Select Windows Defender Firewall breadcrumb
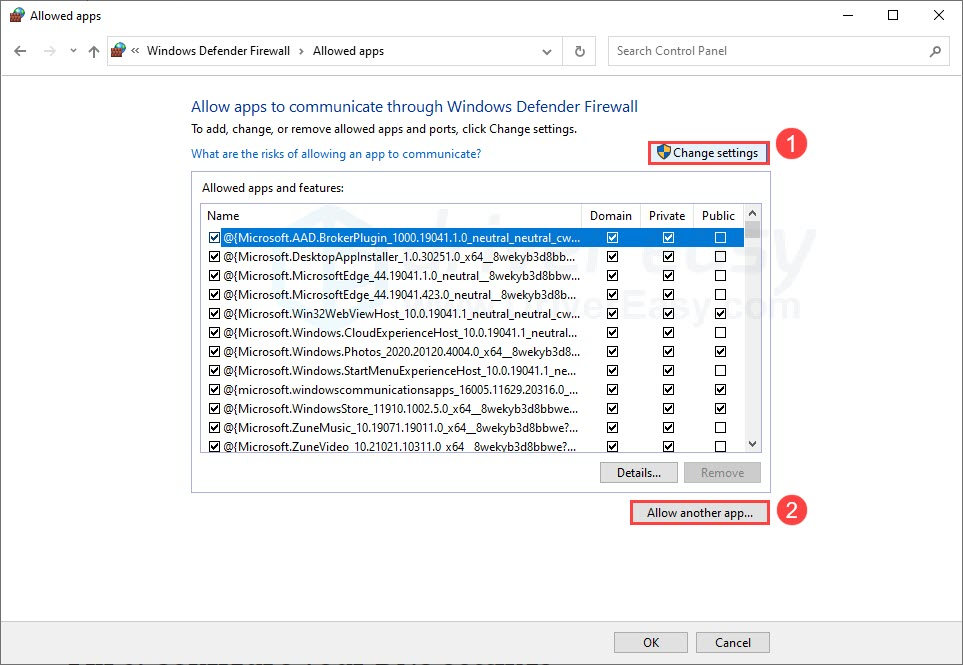Screen dimensions: 963x665 click(x=218, y=51)
